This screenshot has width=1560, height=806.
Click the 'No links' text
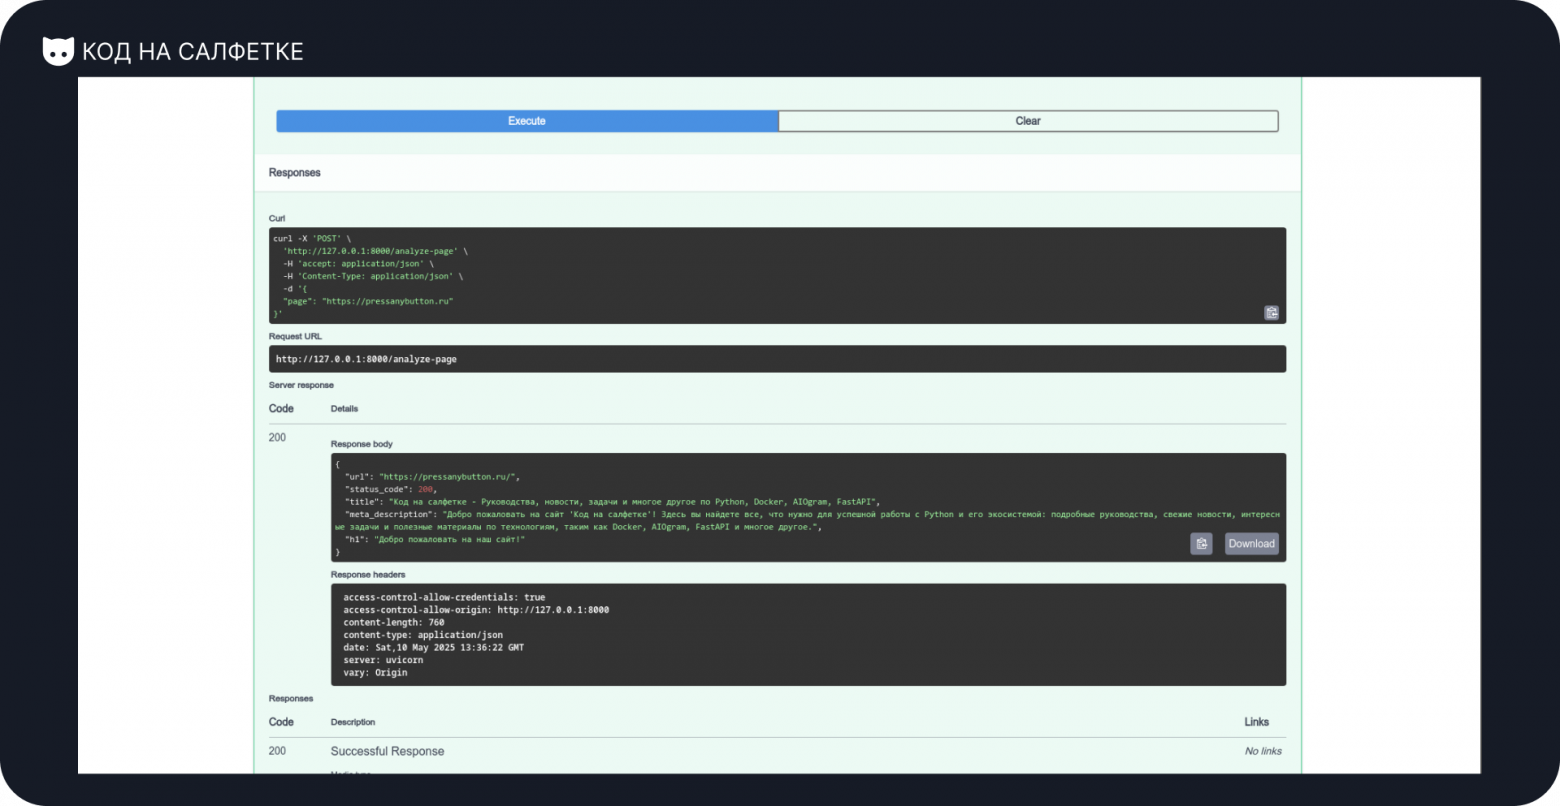1262,751
